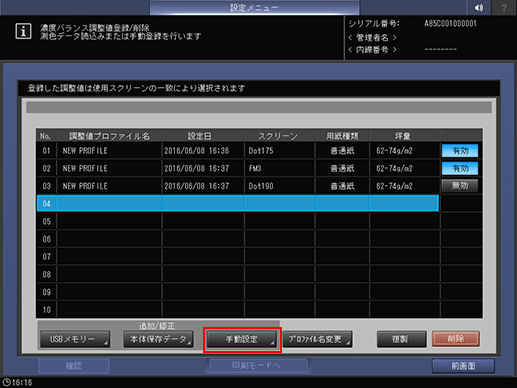Select empty row 08
The width and height of the screenshot is (517, 388).
pyautogui.click(x=238, y=274)
